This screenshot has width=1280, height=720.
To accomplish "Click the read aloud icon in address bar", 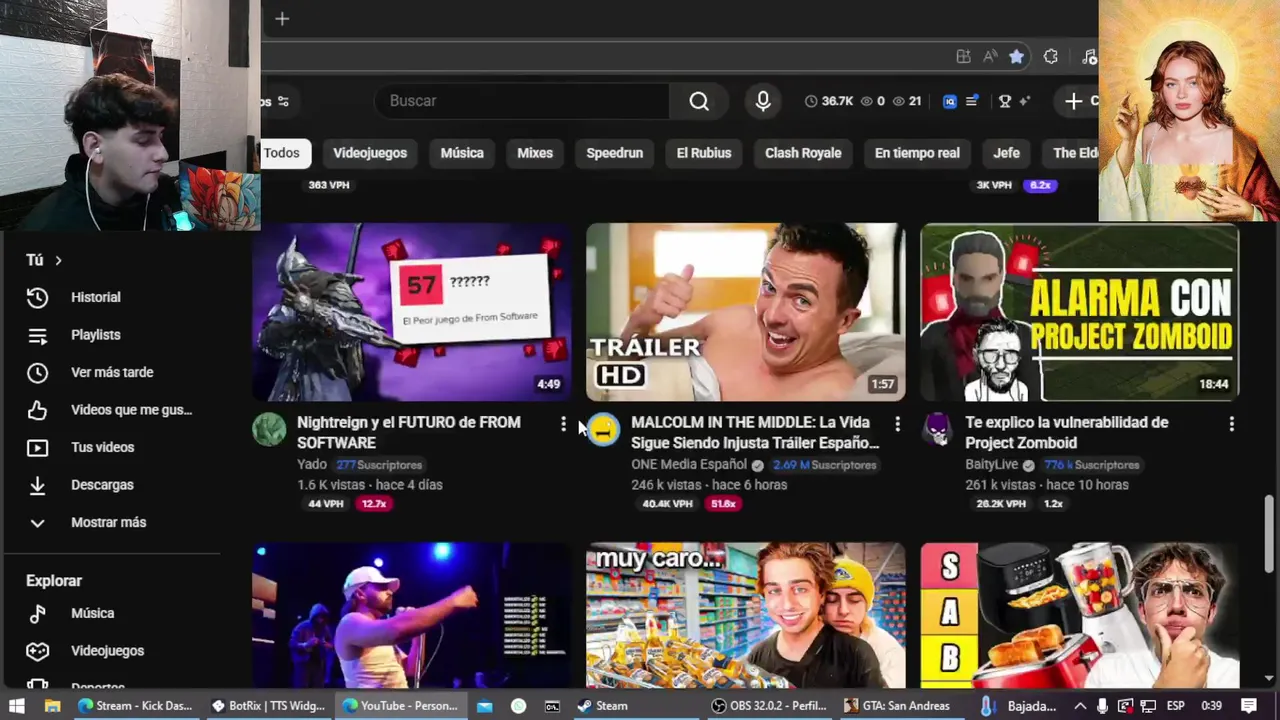I will coord(990,57).
